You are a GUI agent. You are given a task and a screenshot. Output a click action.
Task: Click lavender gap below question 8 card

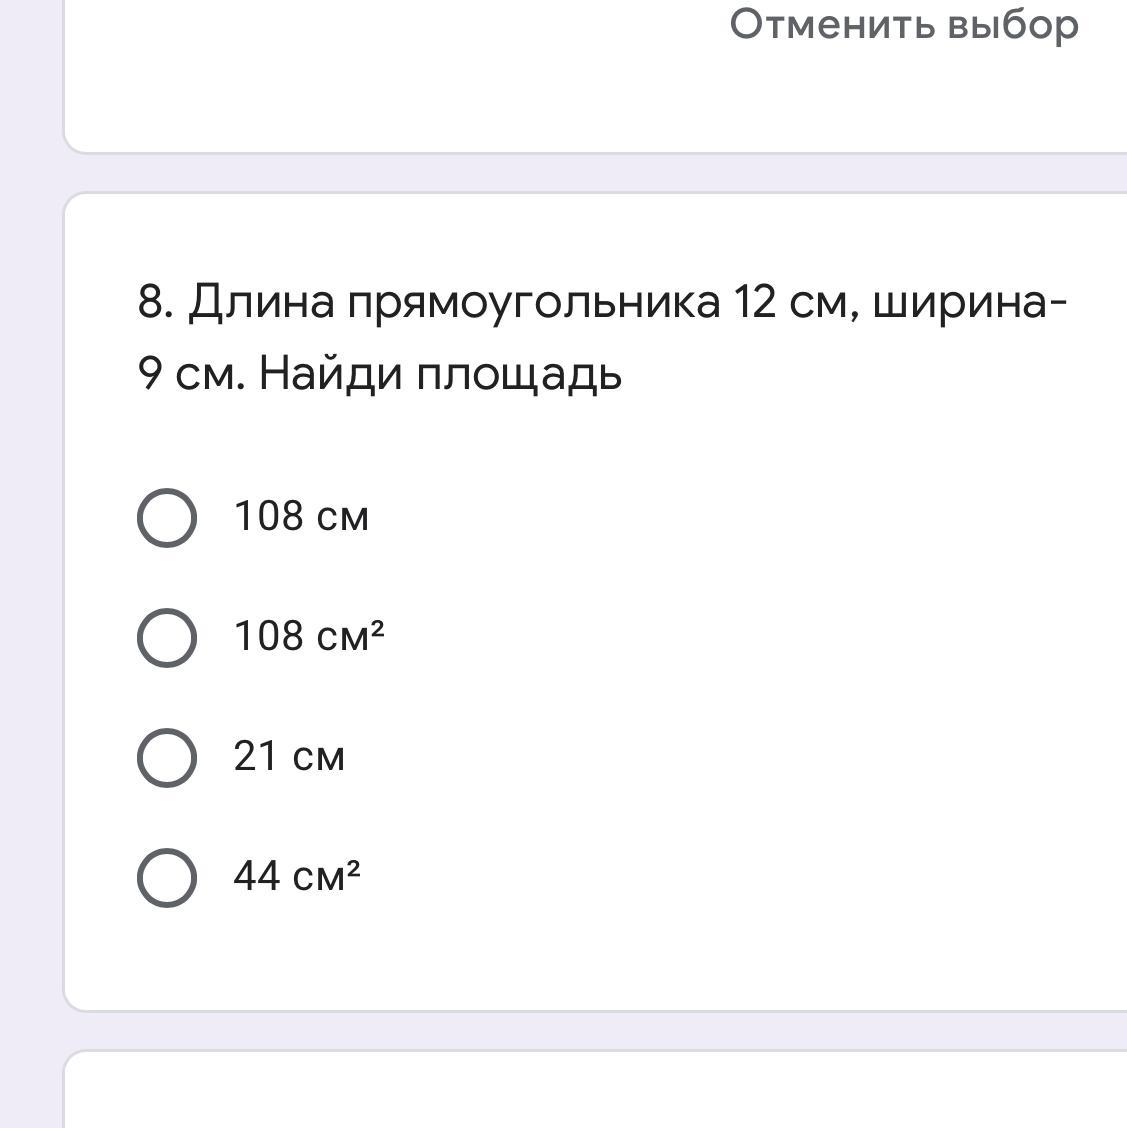(x=596, y=1031)
